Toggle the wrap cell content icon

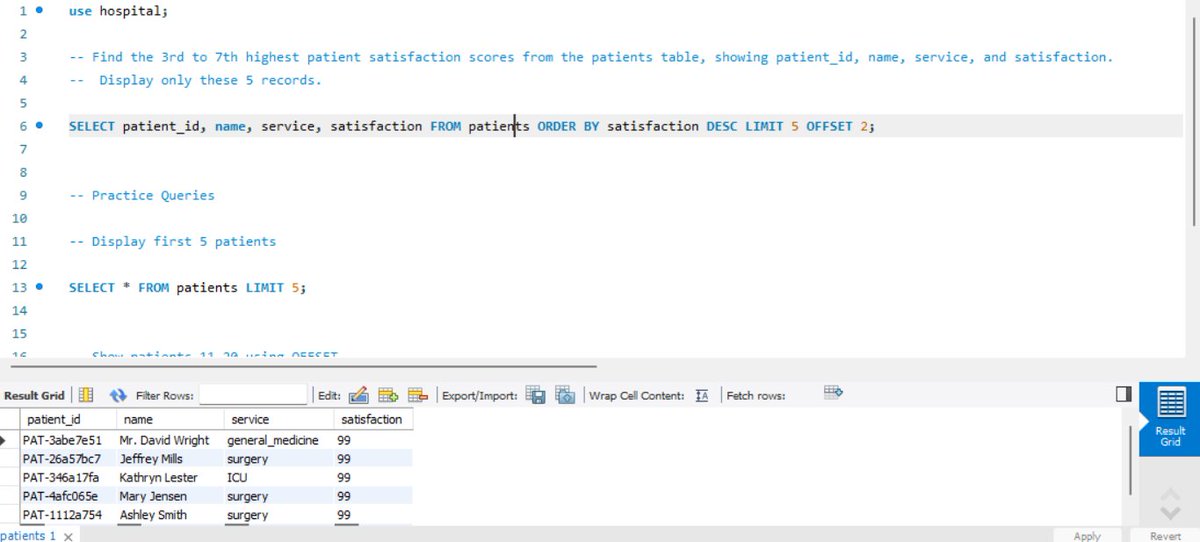(x=702, y=395)
